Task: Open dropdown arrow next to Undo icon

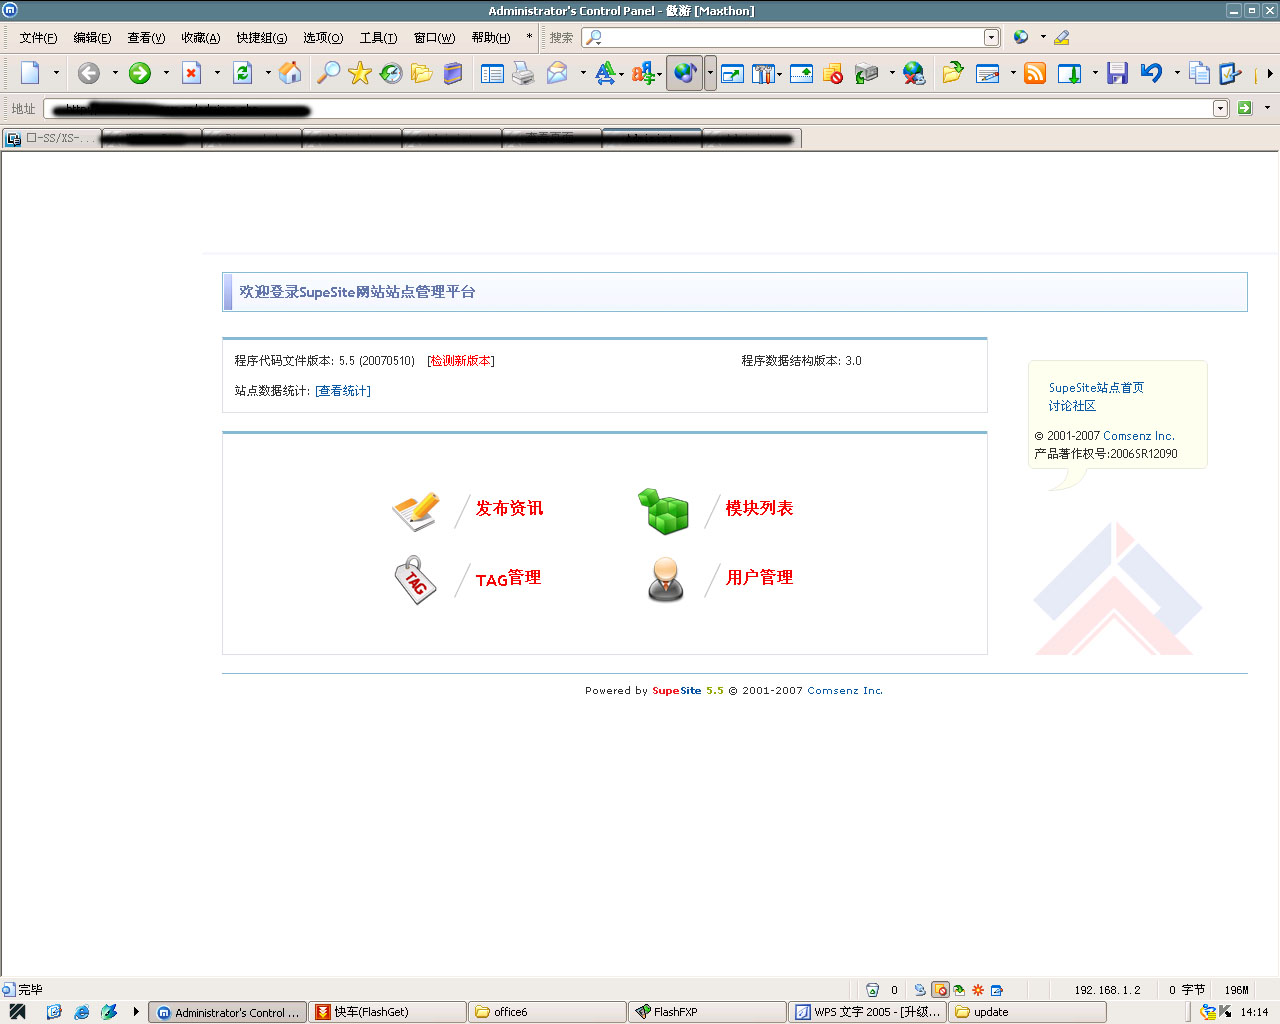Action: click(x=1177, y=73)
